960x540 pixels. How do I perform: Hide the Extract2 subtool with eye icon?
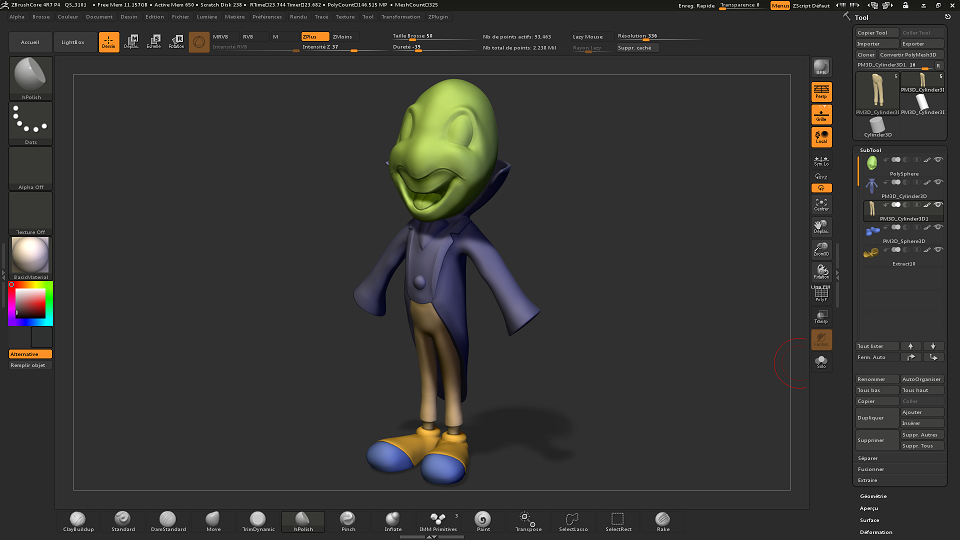click(938, 250)
